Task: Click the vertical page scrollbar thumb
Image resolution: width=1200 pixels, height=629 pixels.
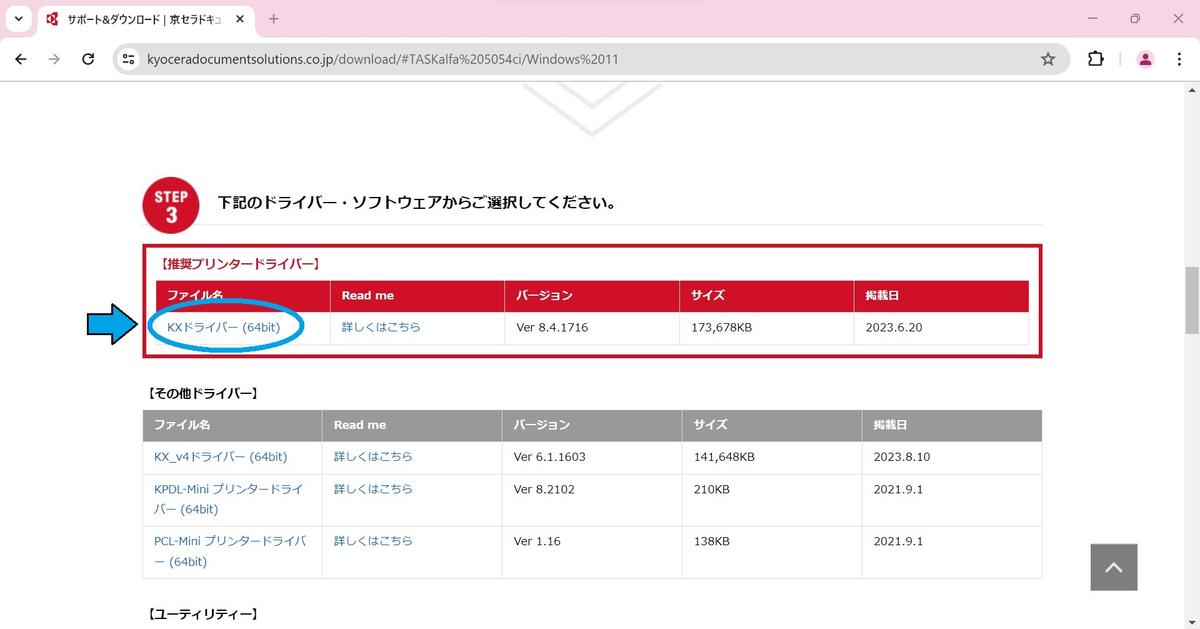Action: click(x=1191, y=300)
